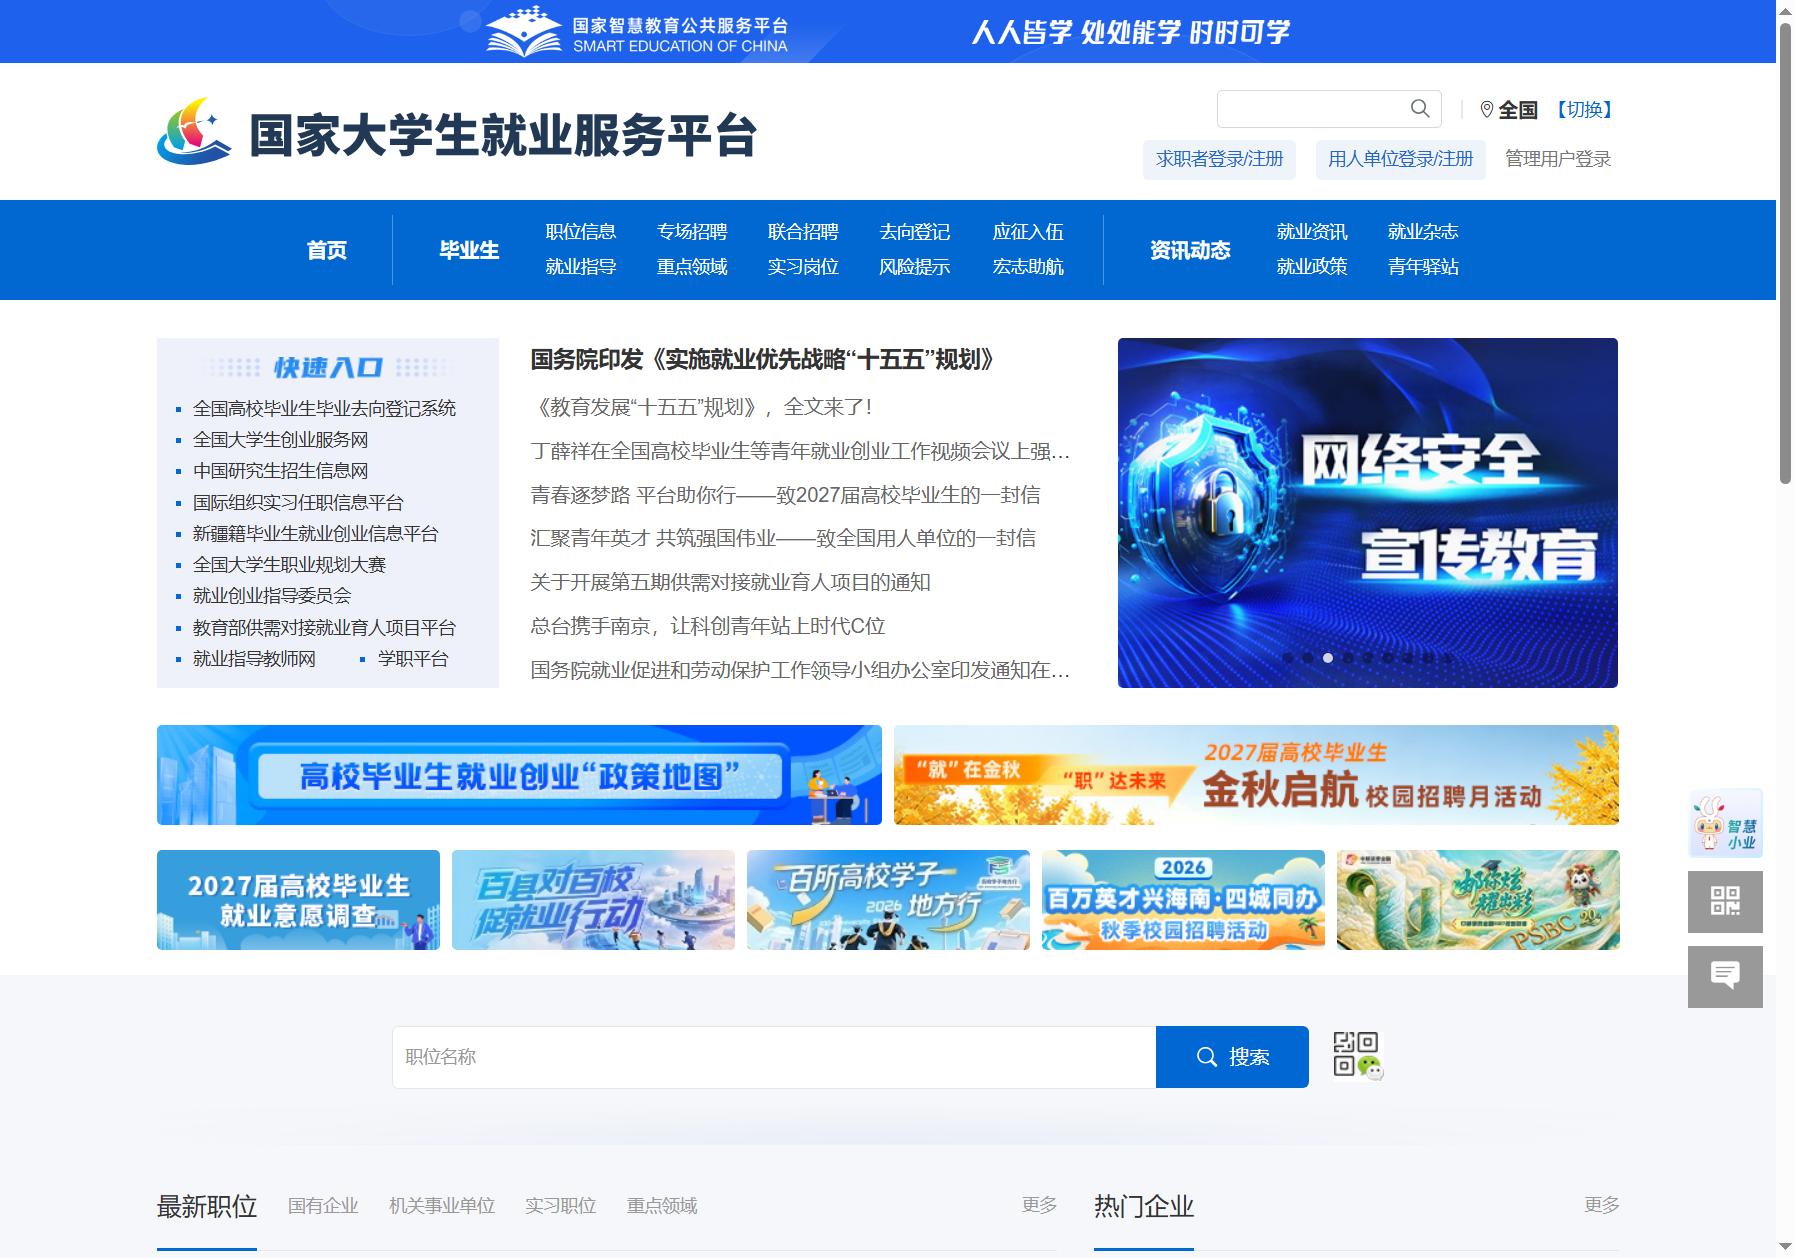
Task: Open 青年驿站 menu item
Action: [x=1423, y=267]
